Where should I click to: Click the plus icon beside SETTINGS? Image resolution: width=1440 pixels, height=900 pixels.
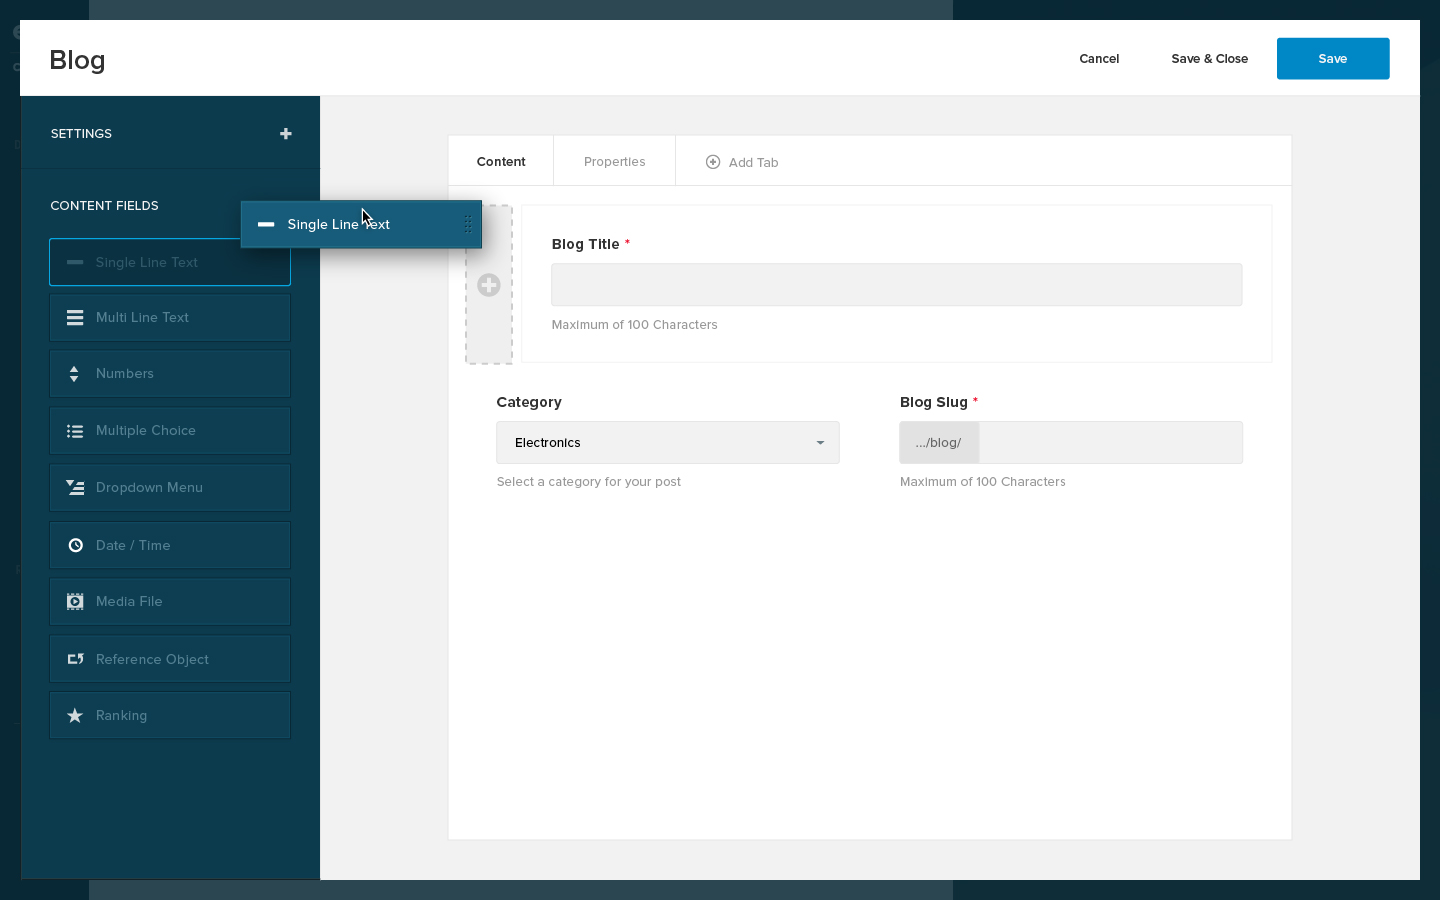coord(286,134)
